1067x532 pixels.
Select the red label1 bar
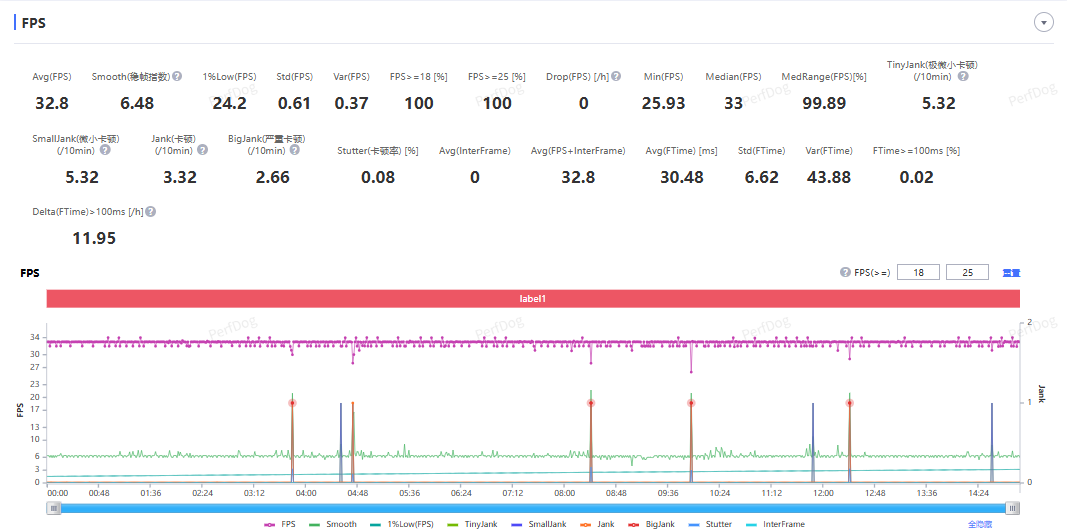(x=534, y=299)
